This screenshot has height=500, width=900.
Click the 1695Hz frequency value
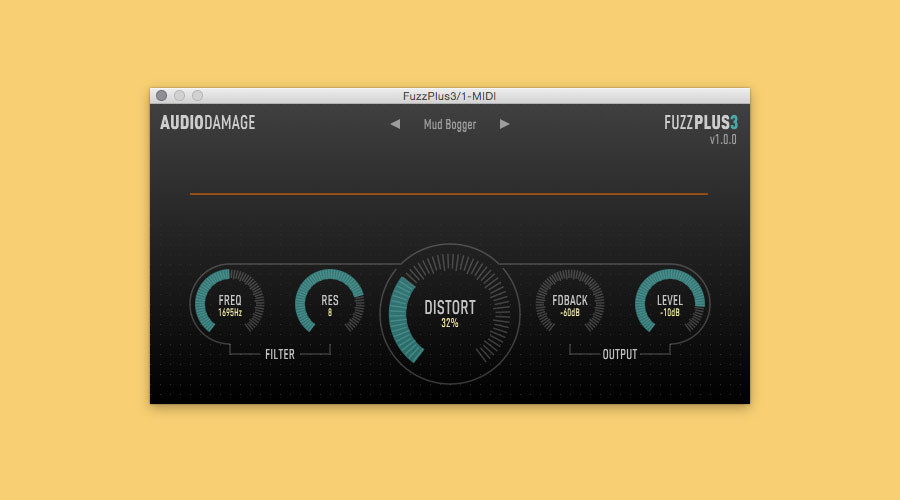230,313
